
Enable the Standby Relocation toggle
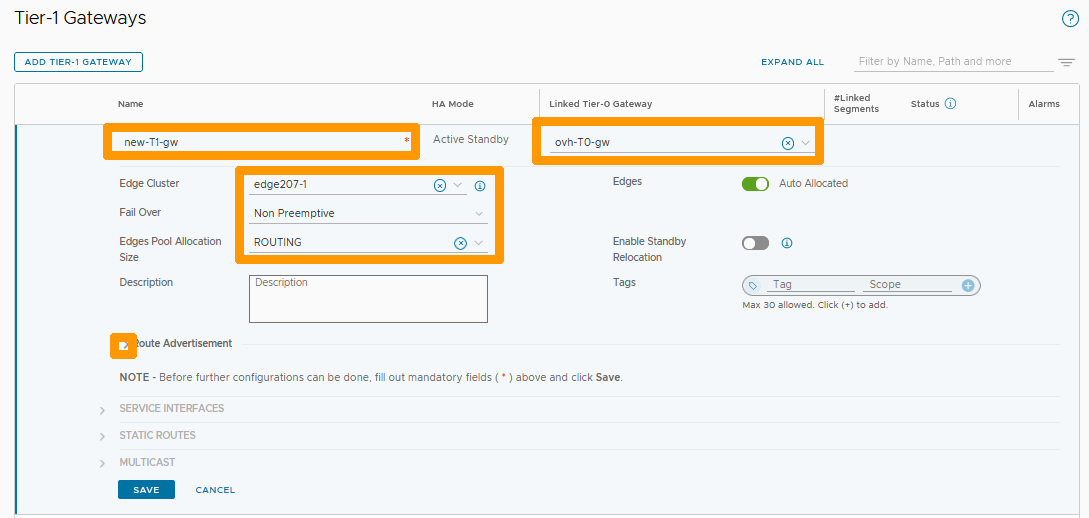(x=755, y=243)
